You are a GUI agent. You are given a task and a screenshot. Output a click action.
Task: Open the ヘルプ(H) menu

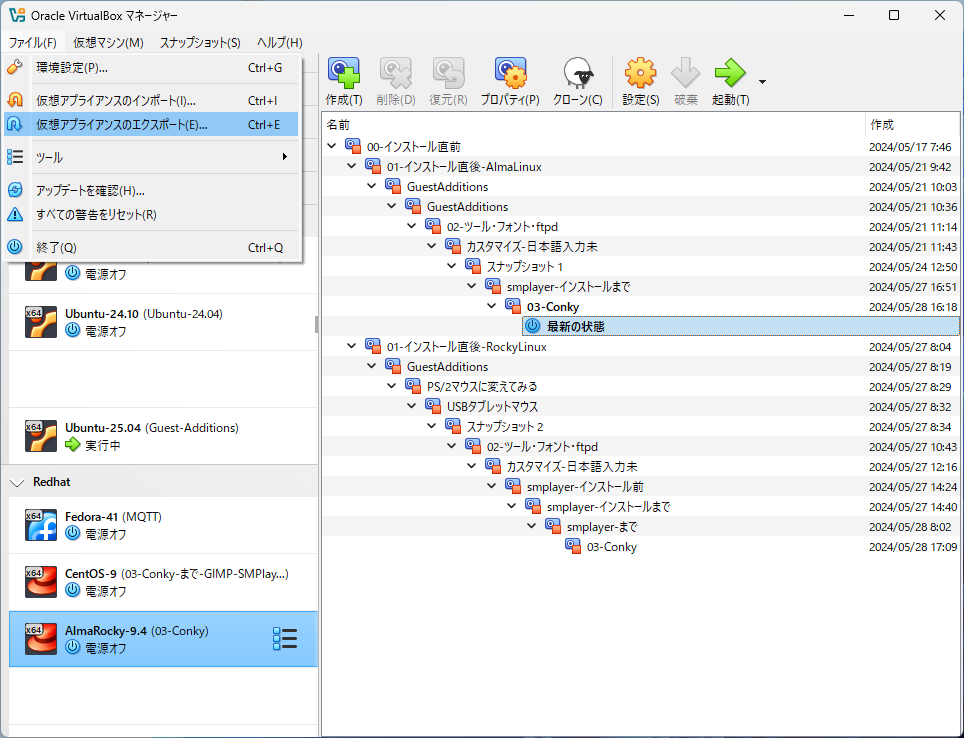(x=280, y=42)
